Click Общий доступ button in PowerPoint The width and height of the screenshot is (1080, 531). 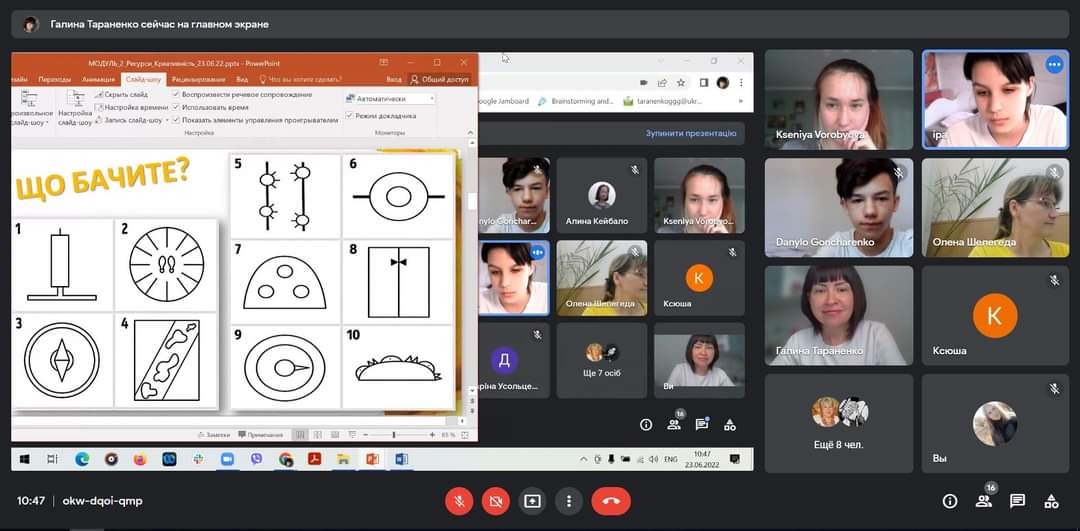(x=441, y=79)
